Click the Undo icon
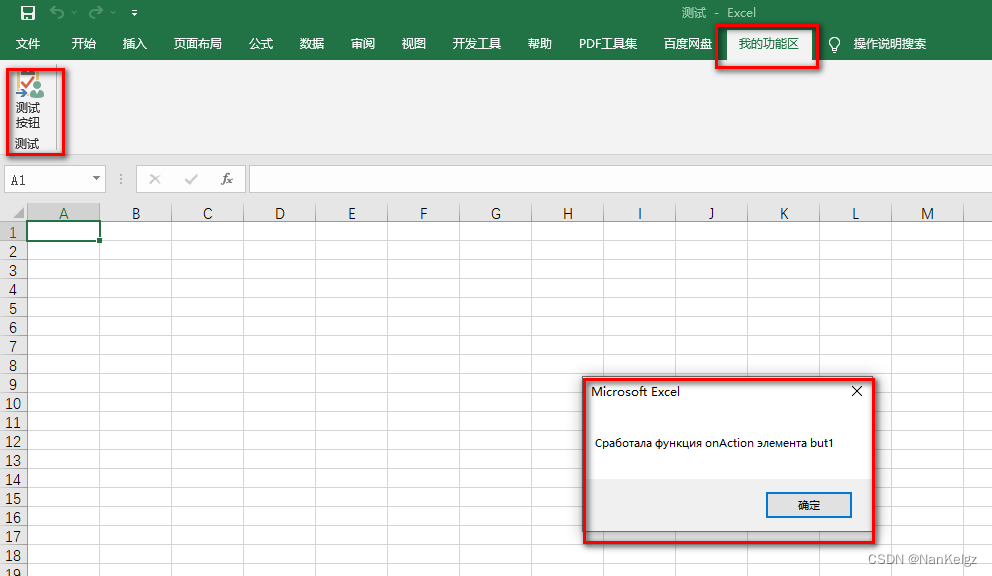This screenshot has width=992, height=576. pyautogui.click(x=58, y=13)
